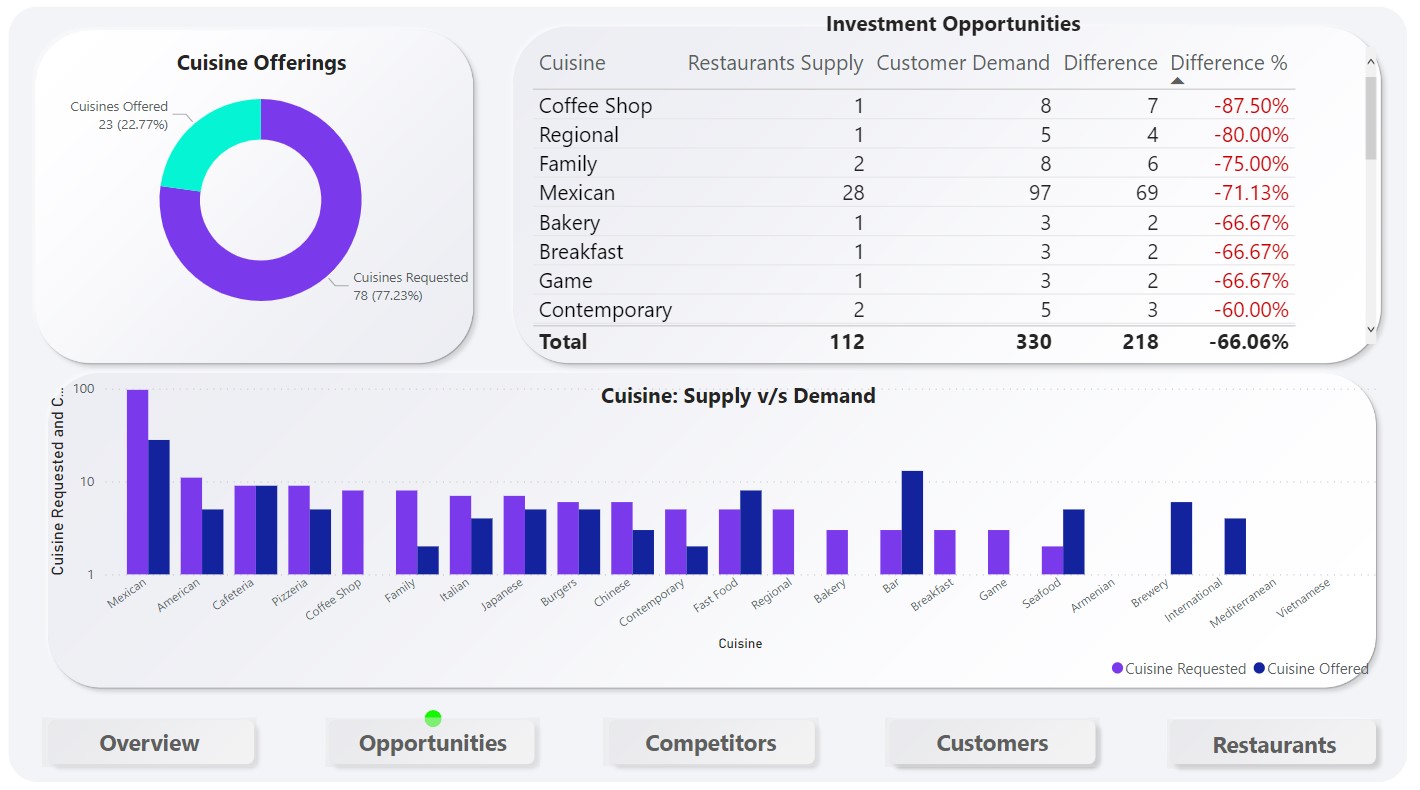
Task: Navigate to the Restaurants page
Action: [1272, 745]
